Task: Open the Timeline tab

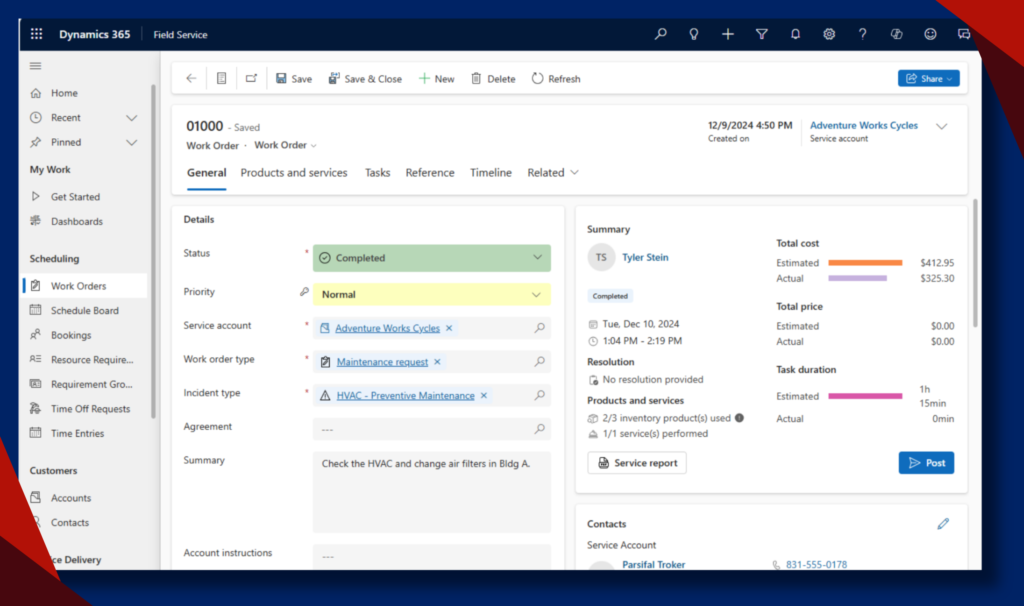Action: 491,173
